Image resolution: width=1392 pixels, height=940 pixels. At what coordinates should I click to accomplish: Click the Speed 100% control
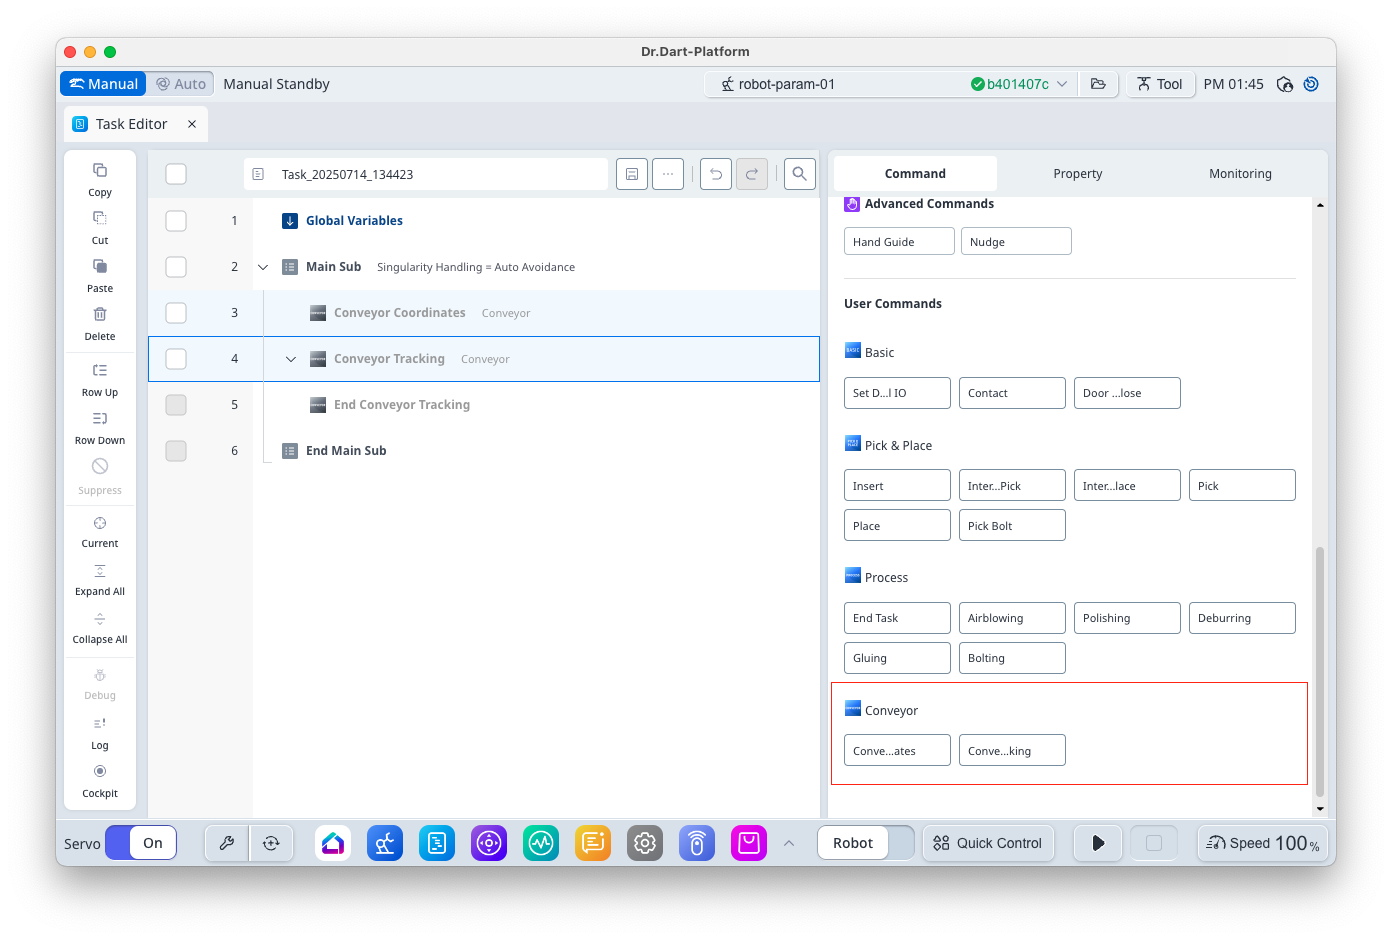1262,843
